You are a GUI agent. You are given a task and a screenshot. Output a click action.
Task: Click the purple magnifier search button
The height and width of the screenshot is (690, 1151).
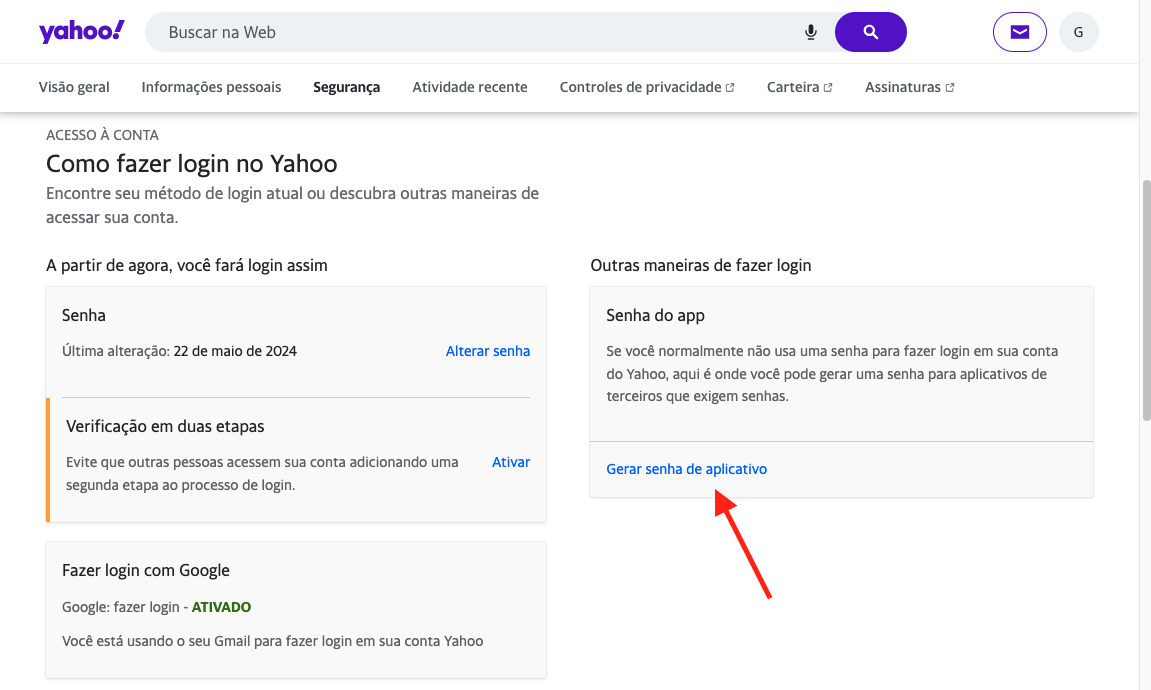tap(871, 32)
